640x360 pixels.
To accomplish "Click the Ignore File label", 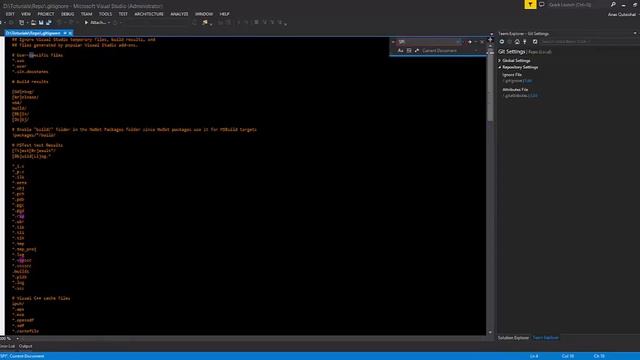I will pyautogui.click(x=512, y=75).
